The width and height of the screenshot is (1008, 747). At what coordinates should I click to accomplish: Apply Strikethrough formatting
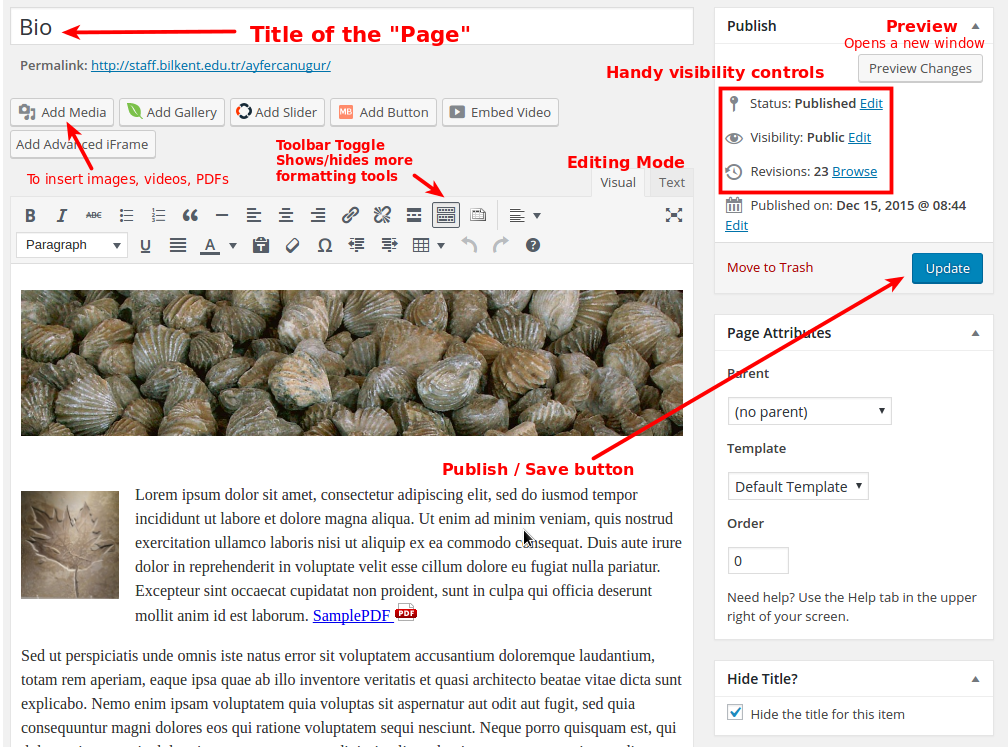(94, 215)
